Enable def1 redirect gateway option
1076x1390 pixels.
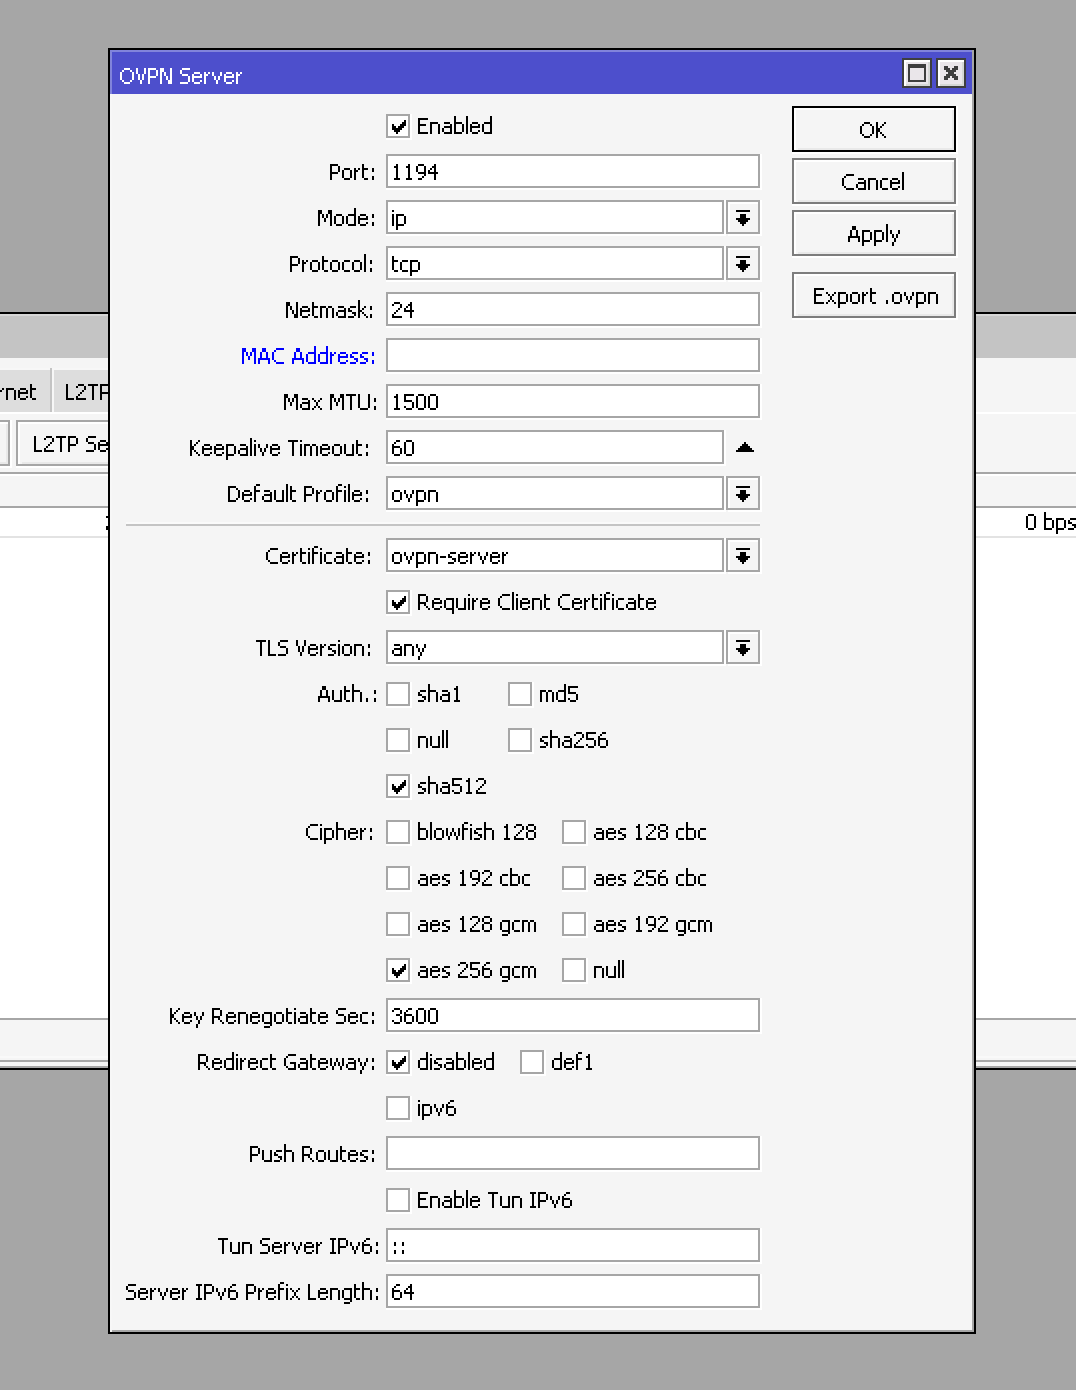[x=532, y=1062]
